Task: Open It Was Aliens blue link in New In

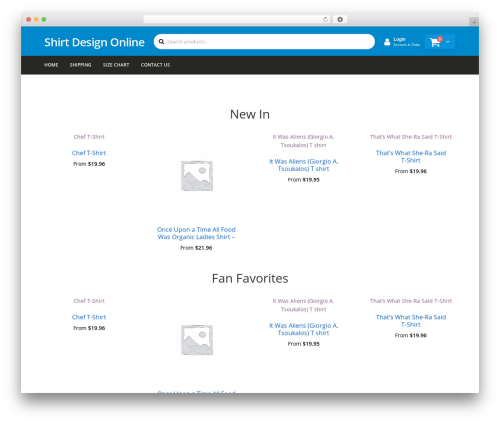Action: click(304, 165)
